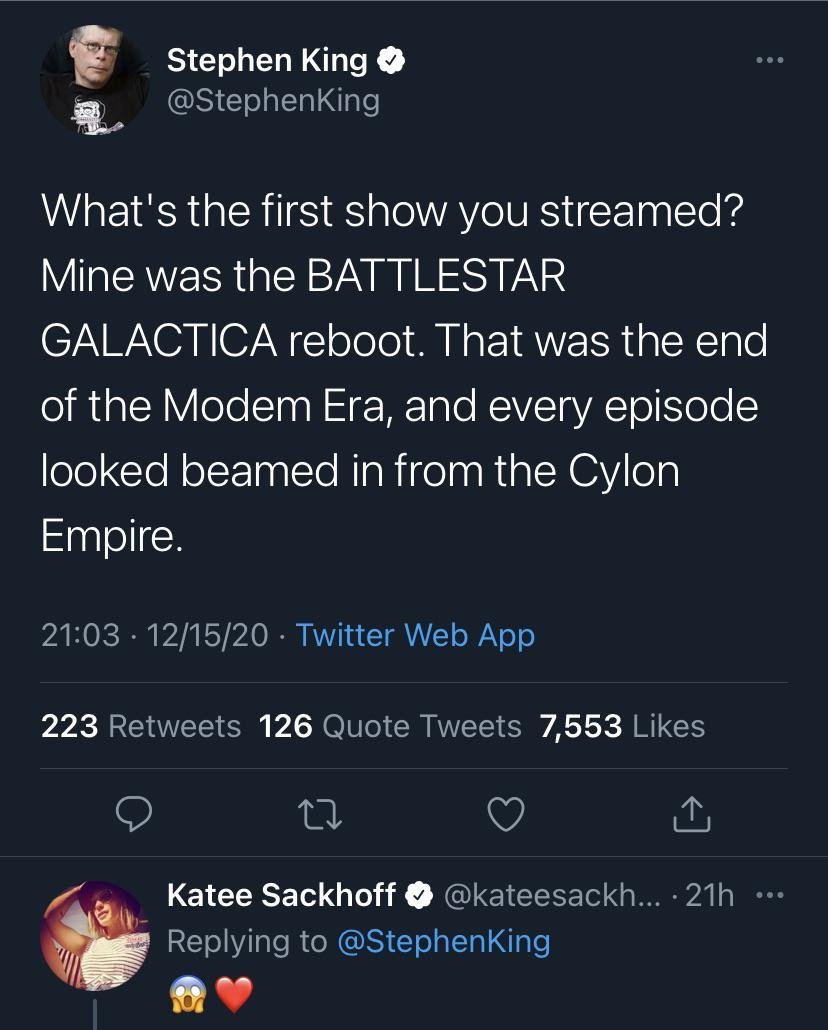Tap the 21:03 · 12/15/20 timestamp
The image size is (828, 1030).
(x=154, y=635)
